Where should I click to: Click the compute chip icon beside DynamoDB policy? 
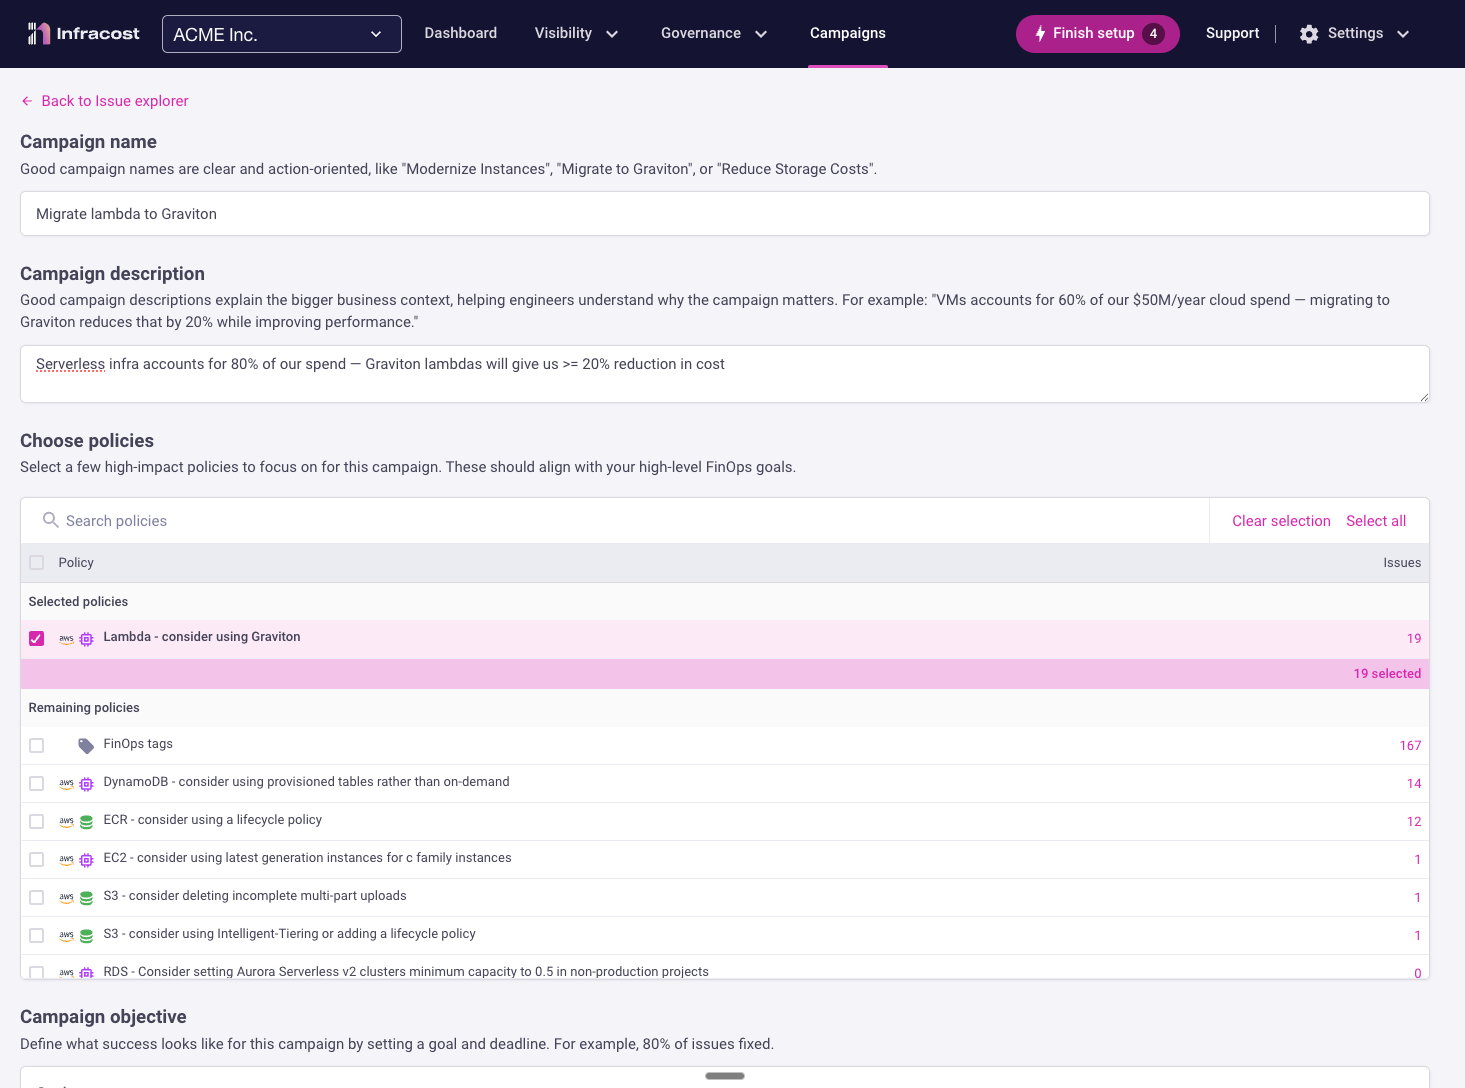point(86,784)
